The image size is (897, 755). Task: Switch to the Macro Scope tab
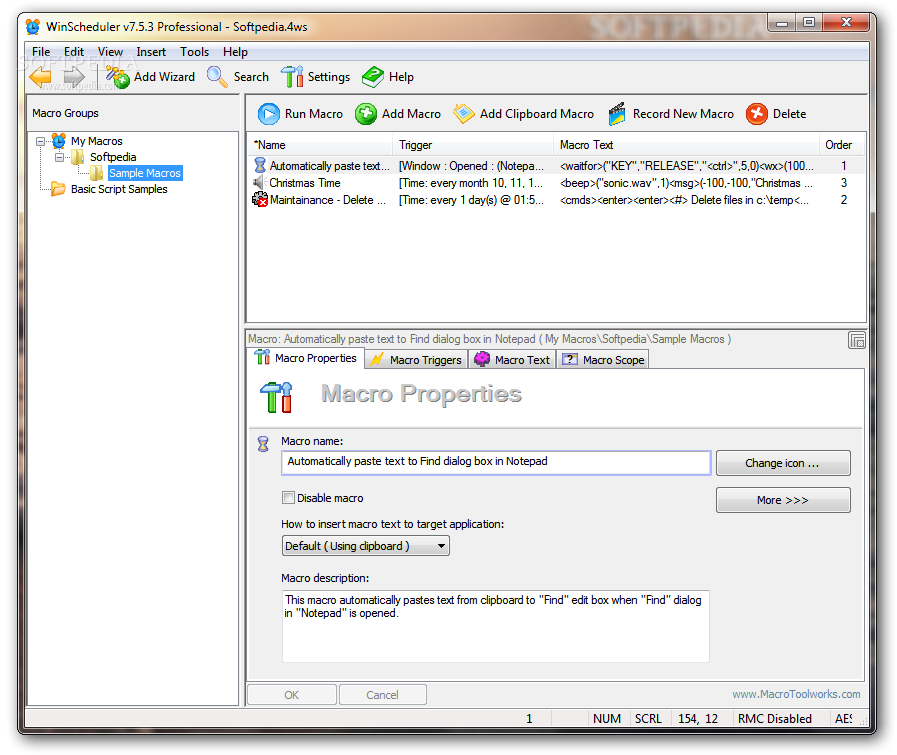coord(603,360)
